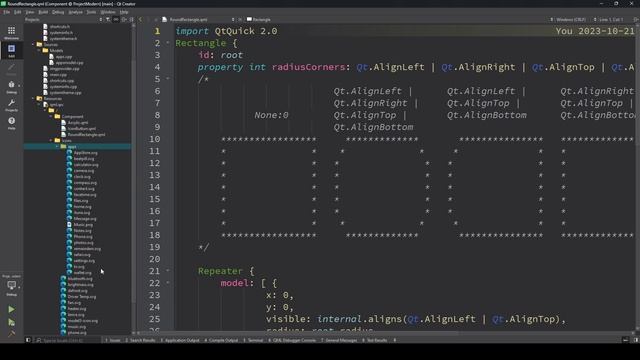Show the Issues output pane
This screenshot has height=360, width=640.
(x=113, y=340)
